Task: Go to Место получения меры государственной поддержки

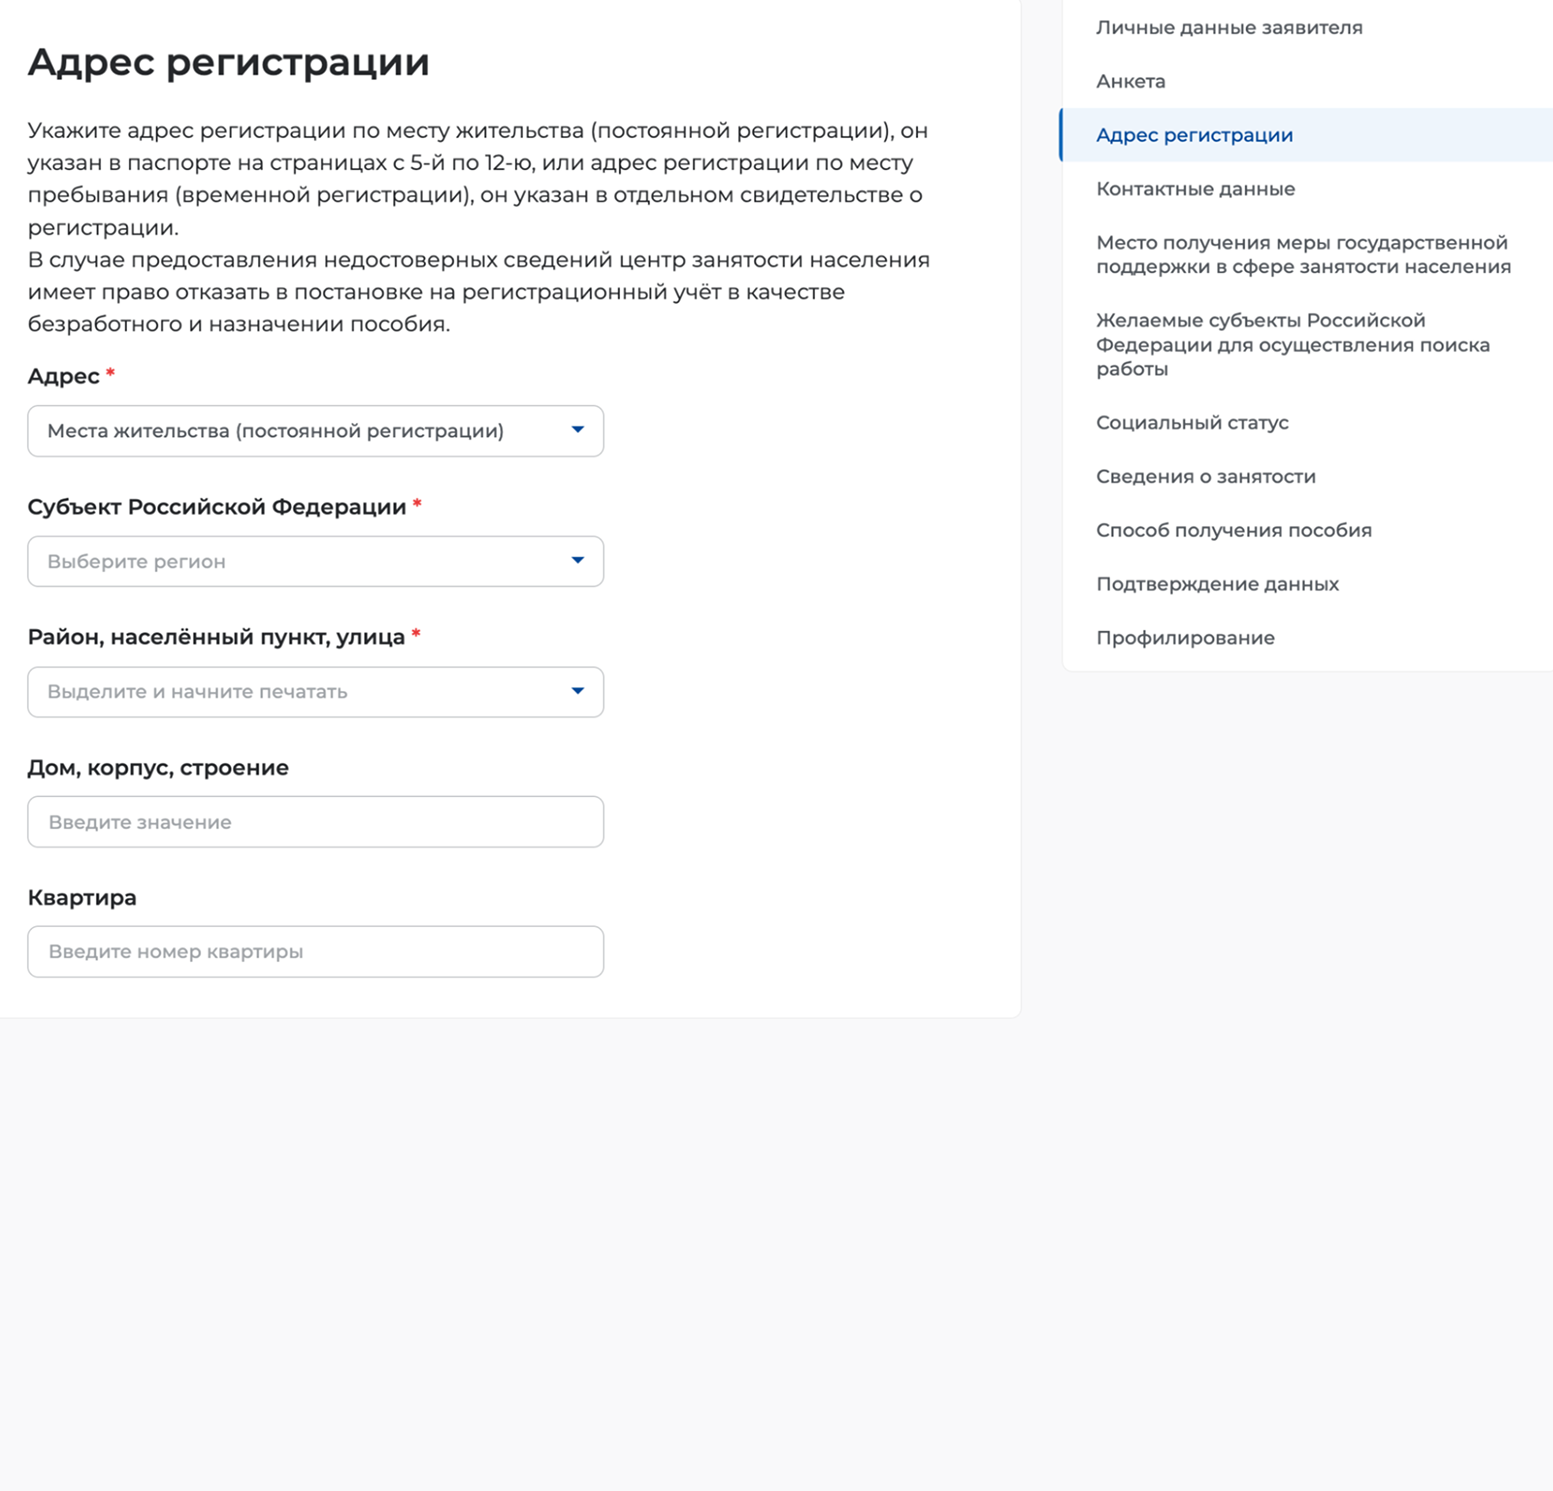Action: [1303, 255]
